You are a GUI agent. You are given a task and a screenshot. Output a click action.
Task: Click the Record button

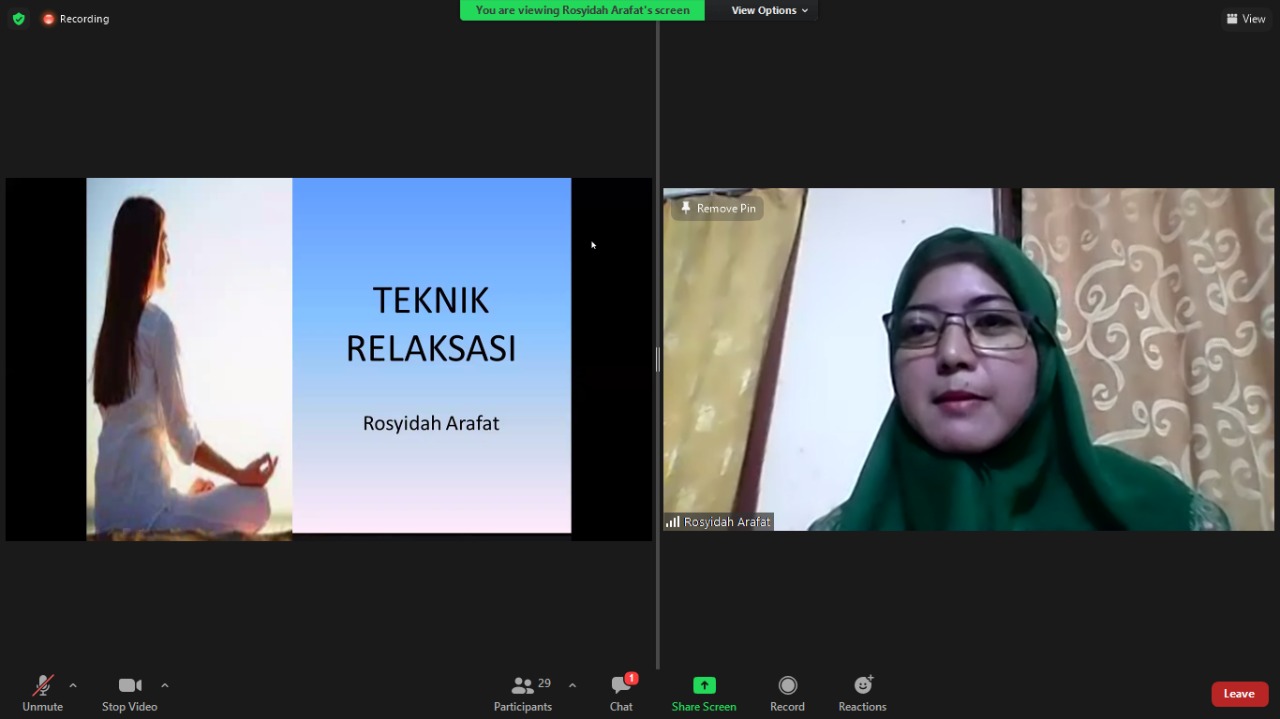pyautogui.click(x=787, y=693)
